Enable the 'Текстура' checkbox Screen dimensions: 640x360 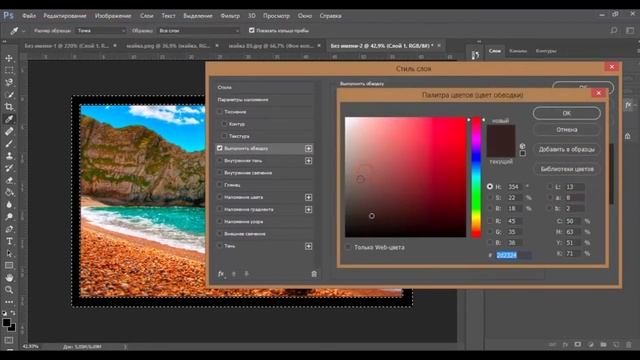224,136
